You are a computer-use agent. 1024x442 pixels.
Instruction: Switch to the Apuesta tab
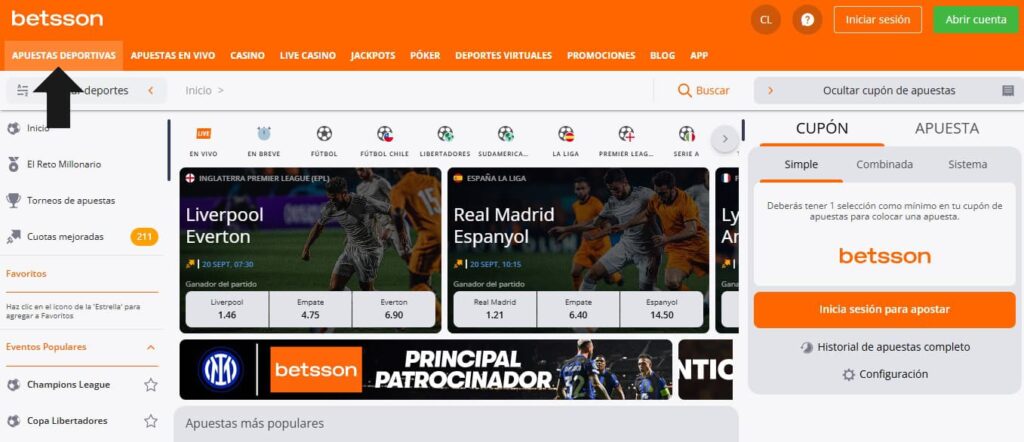[946, 128]
